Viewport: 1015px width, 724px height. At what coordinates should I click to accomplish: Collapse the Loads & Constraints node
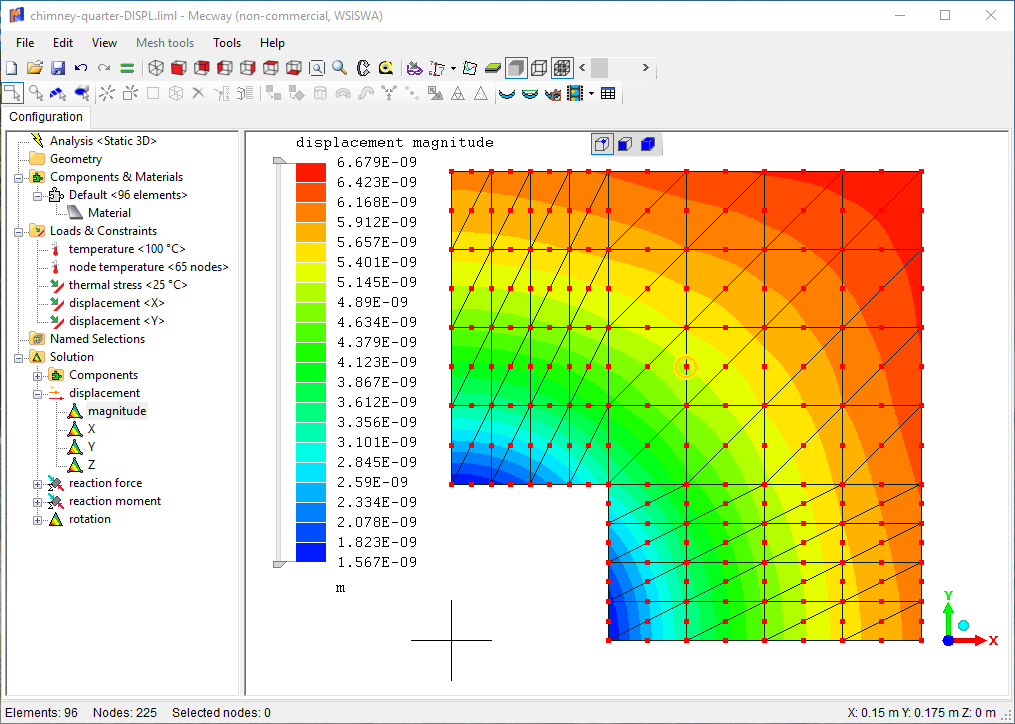pyautogui.click(x=19, y=232)
